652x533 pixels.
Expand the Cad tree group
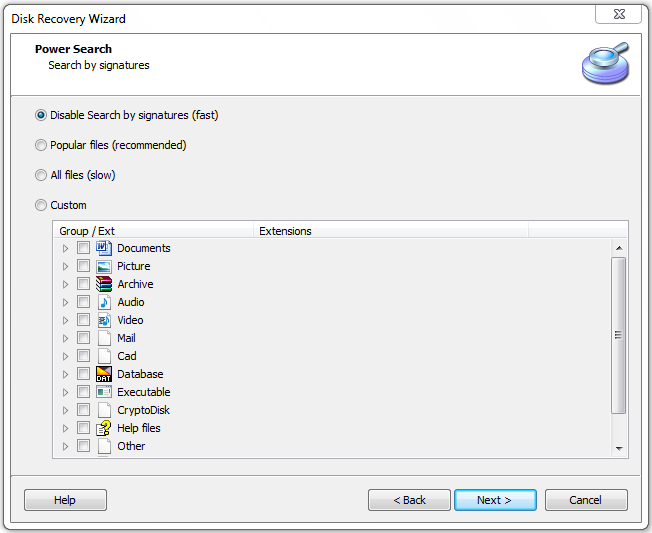click(66, 356)
